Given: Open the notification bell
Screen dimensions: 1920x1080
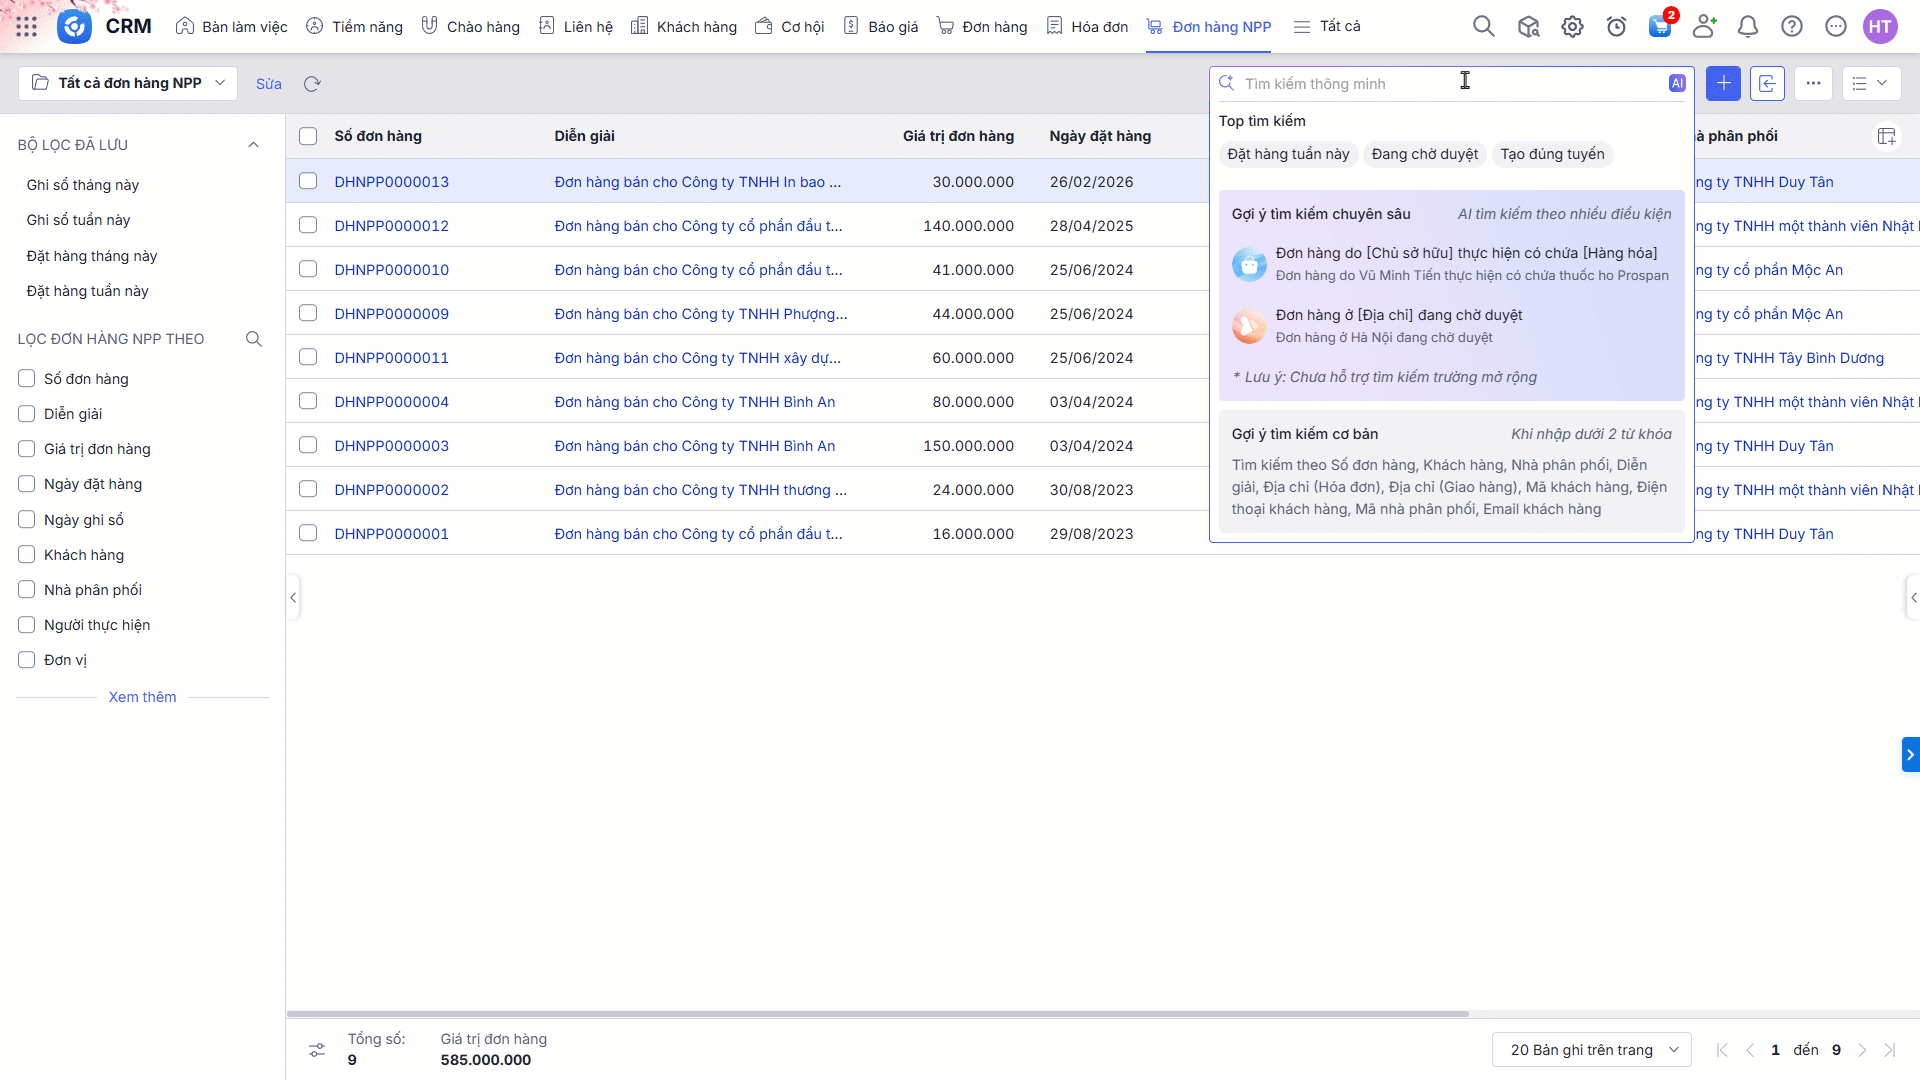Looking at the screenshot, I should pyautogui.click(x=1747, y=27).
